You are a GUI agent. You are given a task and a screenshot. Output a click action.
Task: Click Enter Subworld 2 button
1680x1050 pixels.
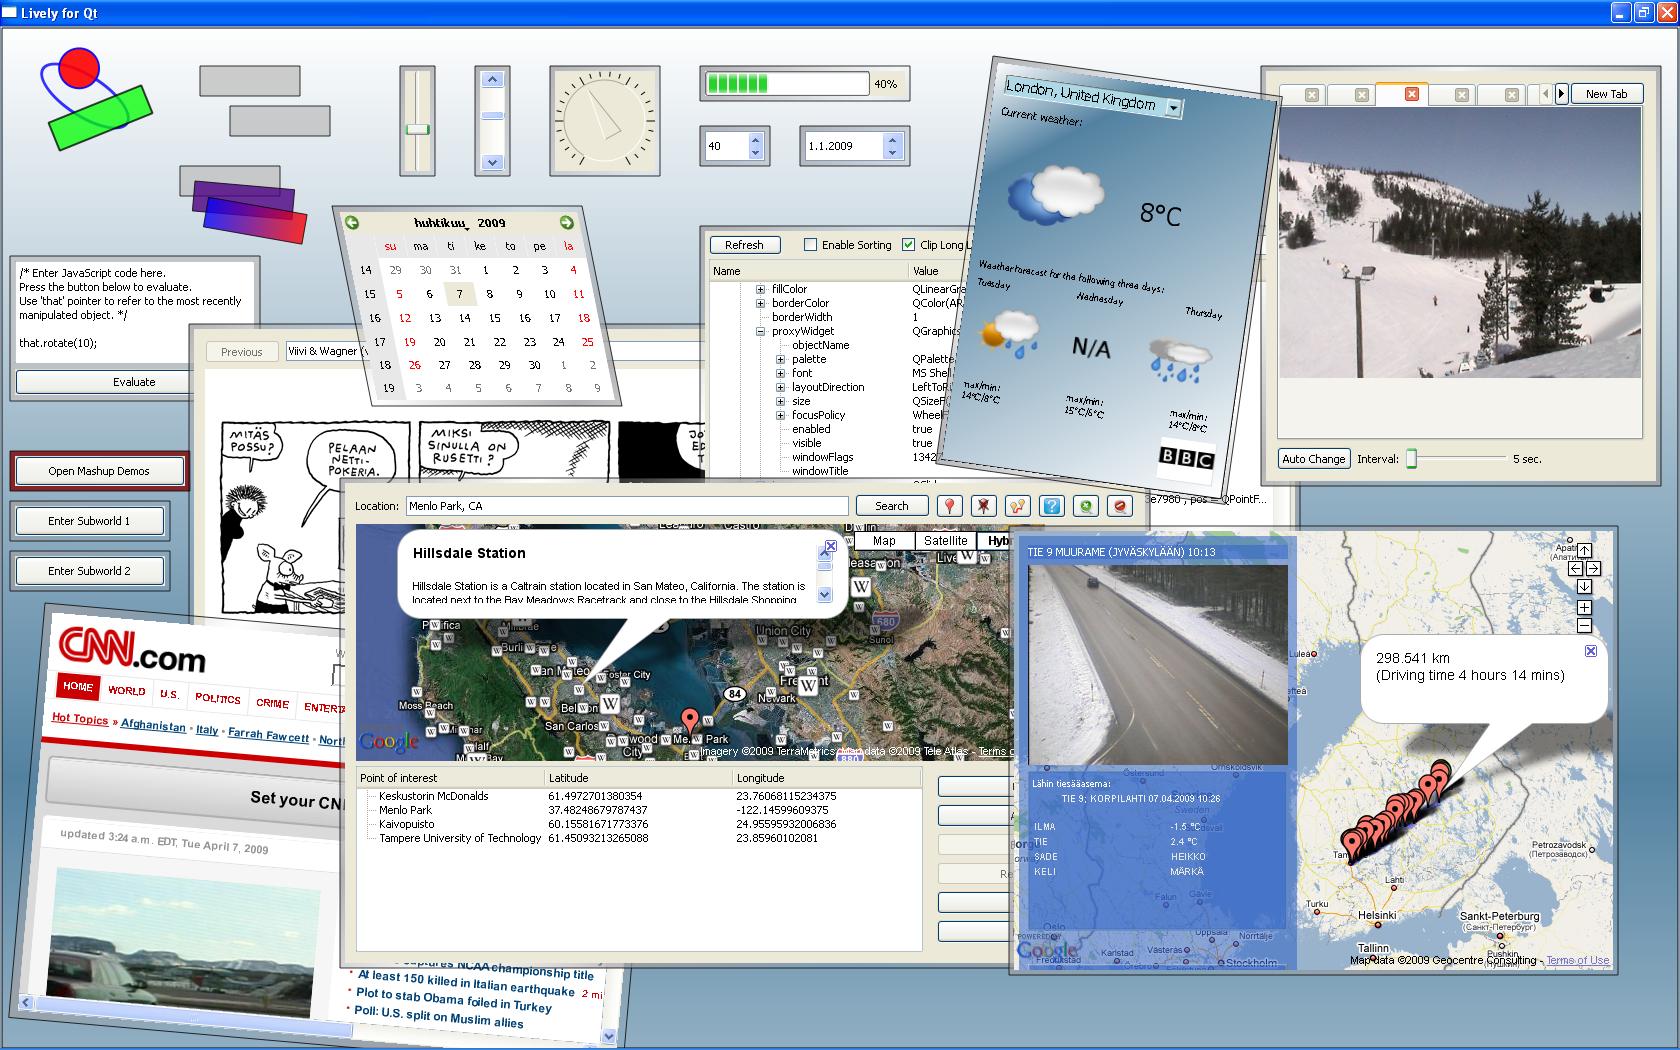tap(89, 571)
